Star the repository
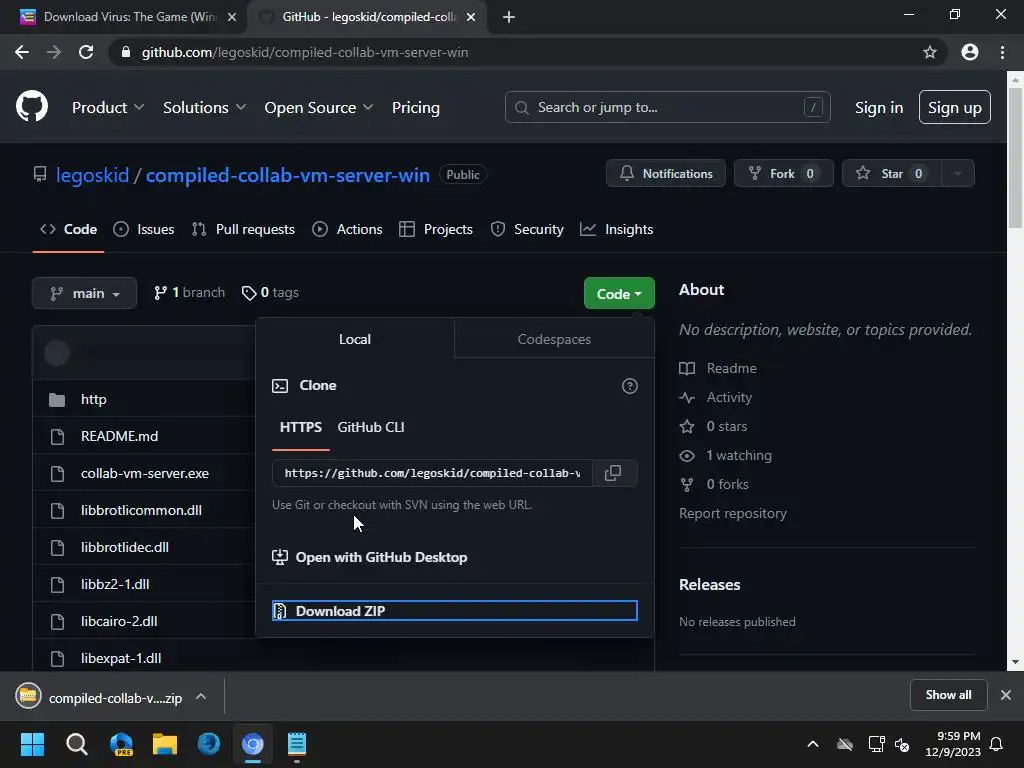 tap(891, 174)
